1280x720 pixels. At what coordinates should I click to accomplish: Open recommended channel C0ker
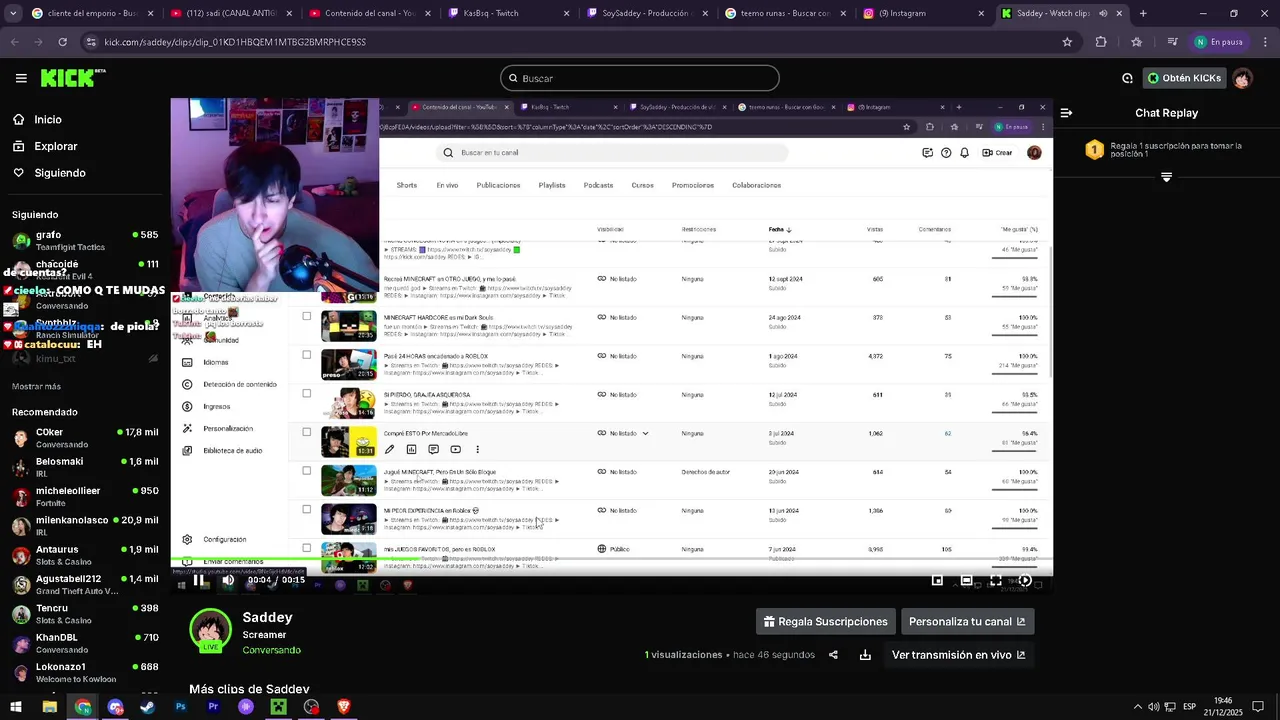[x=85, y=438]
